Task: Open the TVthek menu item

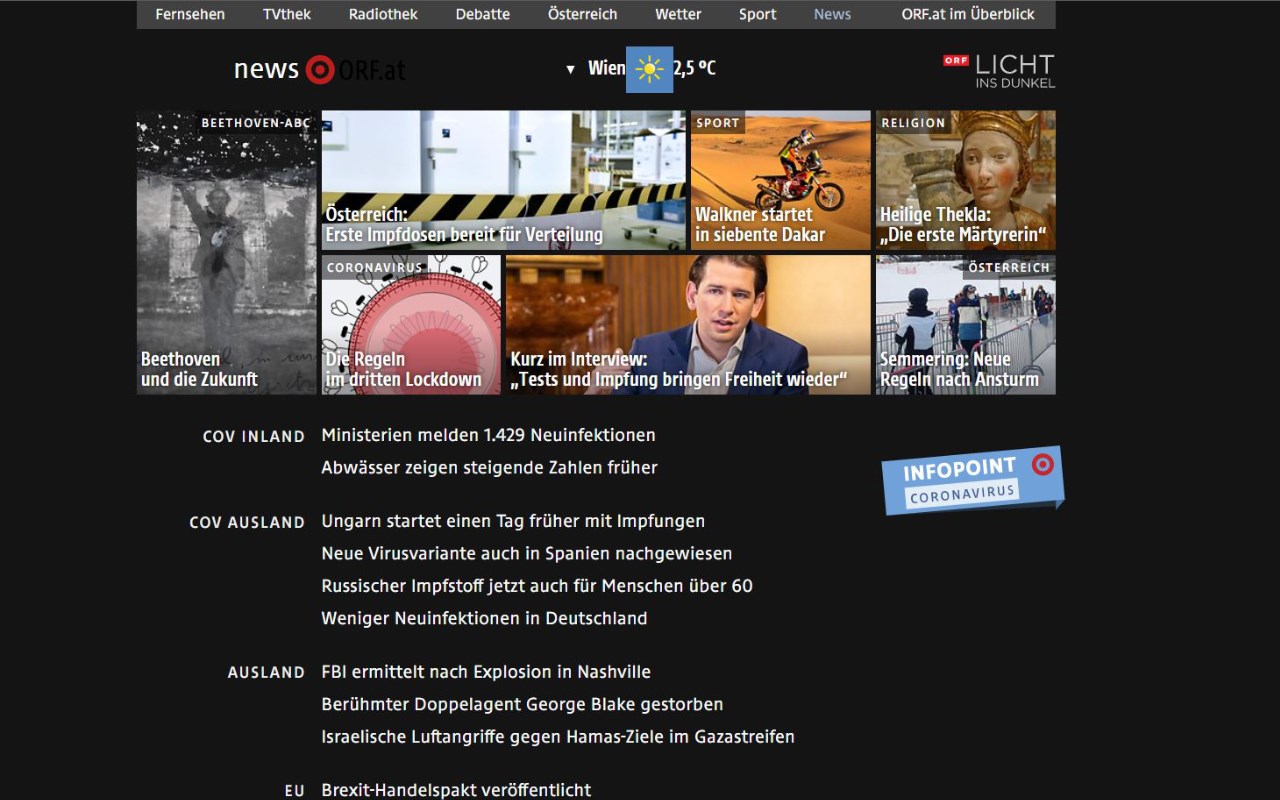Action: click(x=287, y=14)
